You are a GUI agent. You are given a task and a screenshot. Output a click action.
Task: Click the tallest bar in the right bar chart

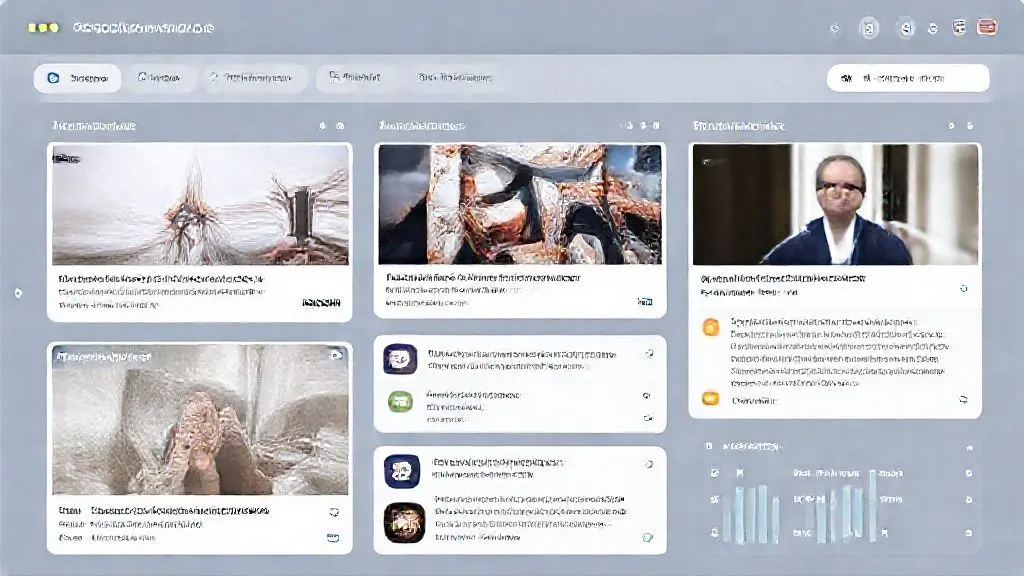(x=872, y=504)
